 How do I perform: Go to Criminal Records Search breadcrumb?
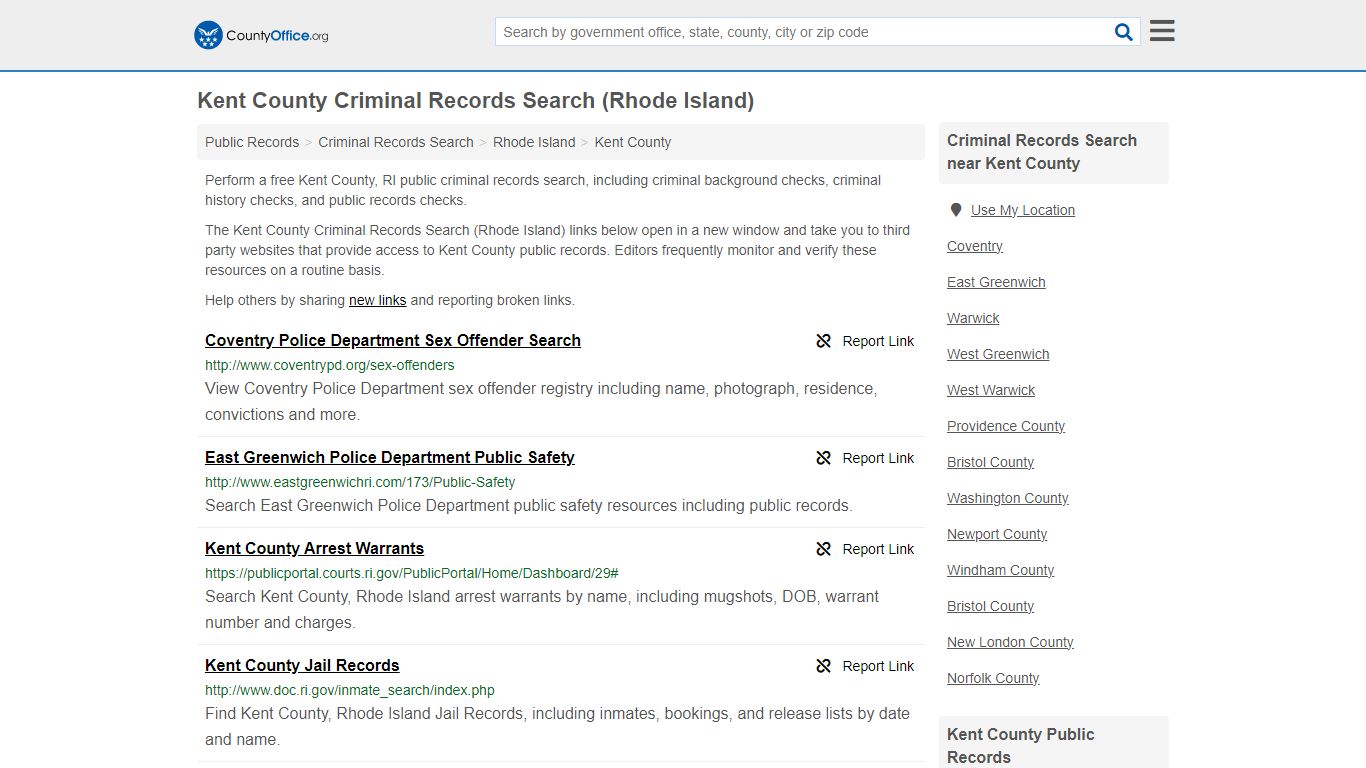396,142
